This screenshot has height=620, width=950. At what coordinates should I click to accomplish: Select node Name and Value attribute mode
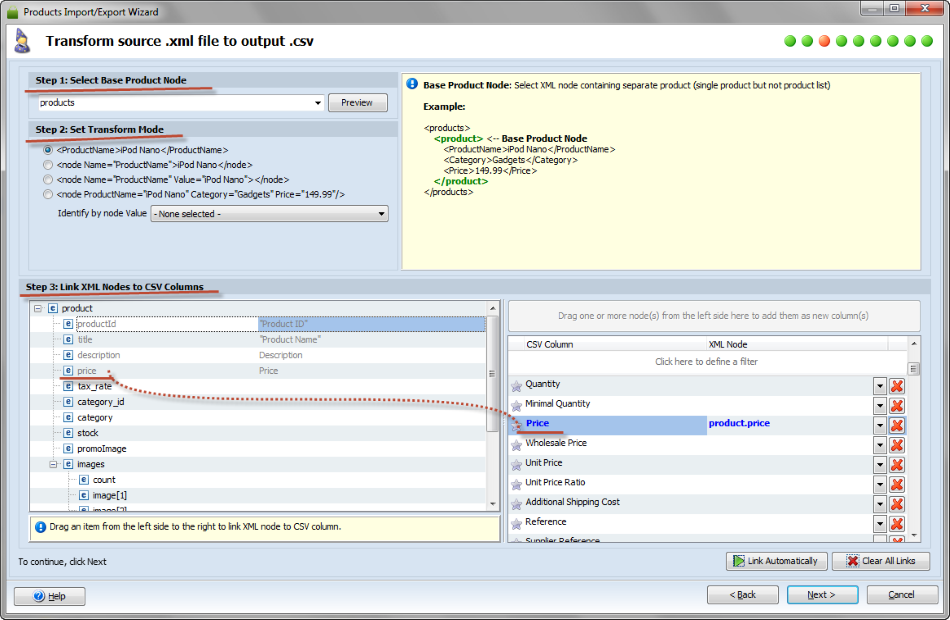click(x=48, y=179)
